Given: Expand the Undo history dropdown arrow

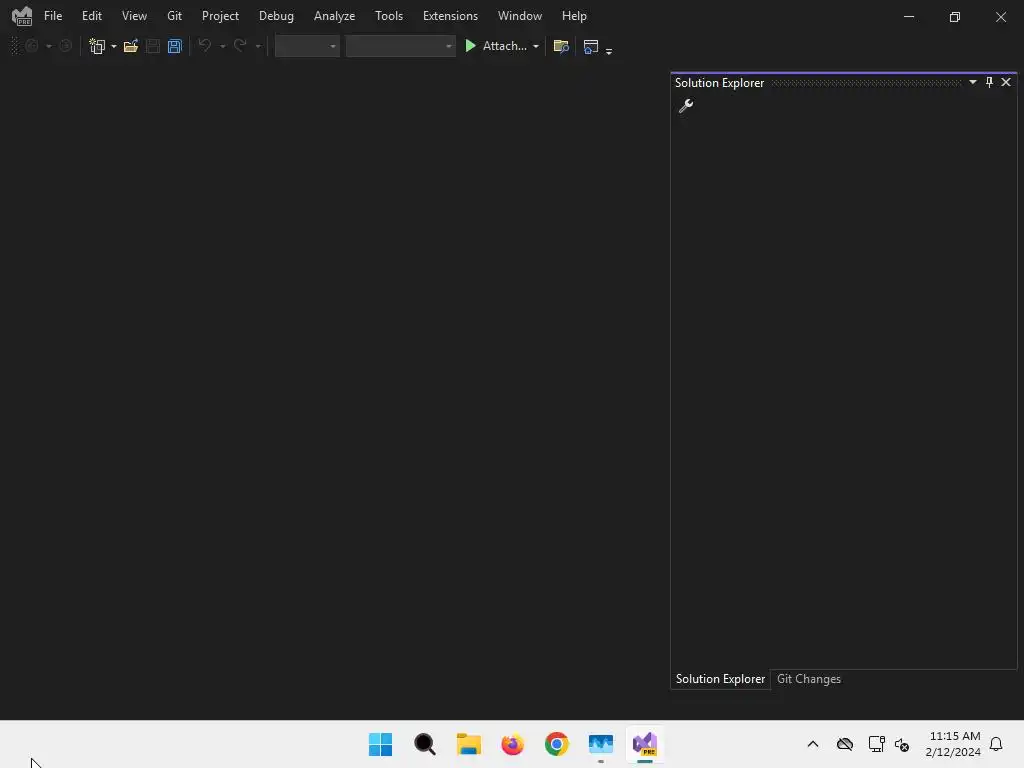Looking at the screenshot, I should 223,46.
